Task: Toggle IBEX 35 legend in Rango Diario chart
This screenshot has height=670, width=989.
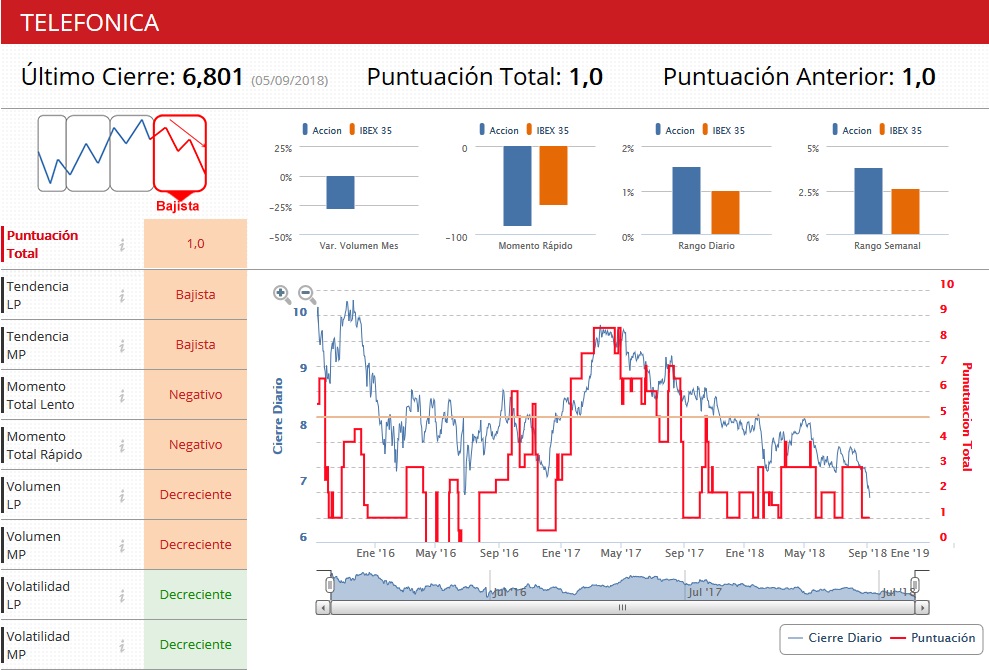Action: (x=723, y=130)
